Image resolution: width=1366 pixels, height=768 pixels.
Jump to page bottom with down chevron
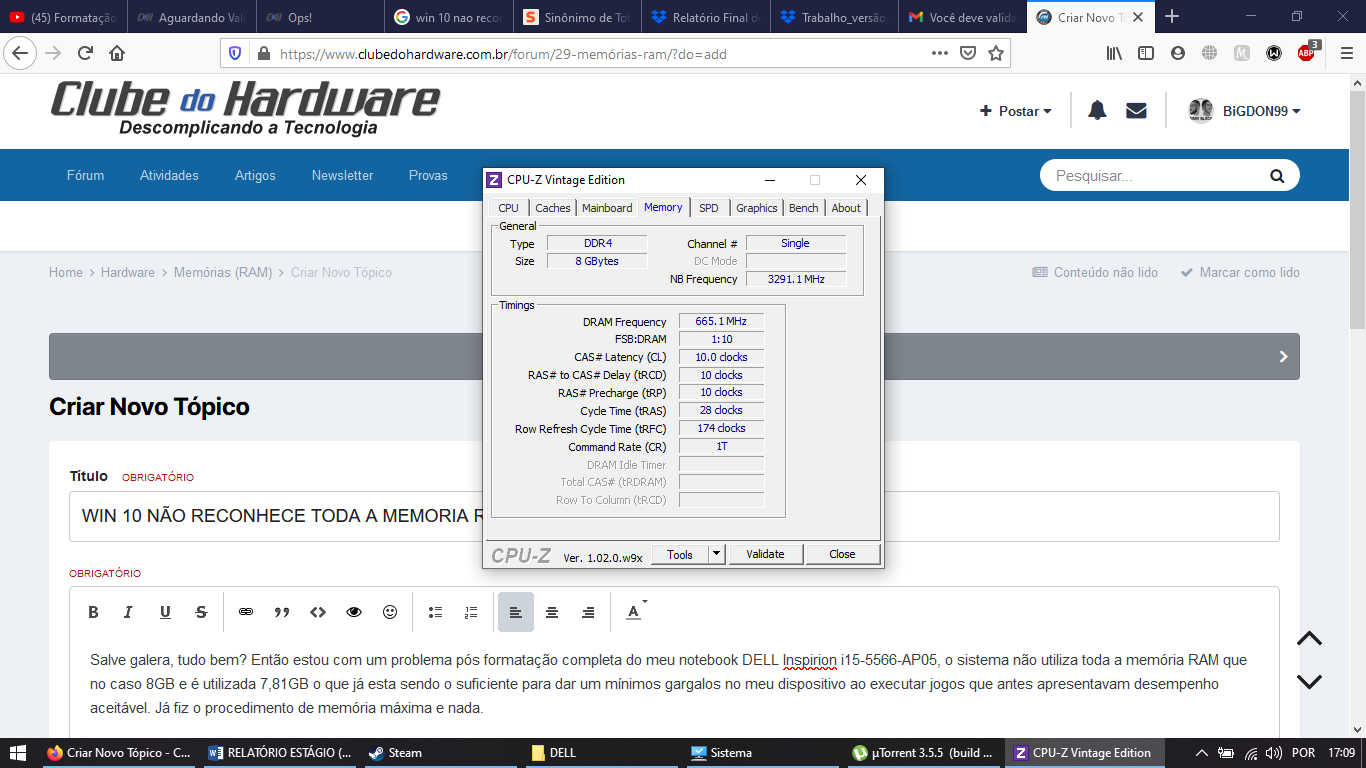click(x=1309, y=682)
